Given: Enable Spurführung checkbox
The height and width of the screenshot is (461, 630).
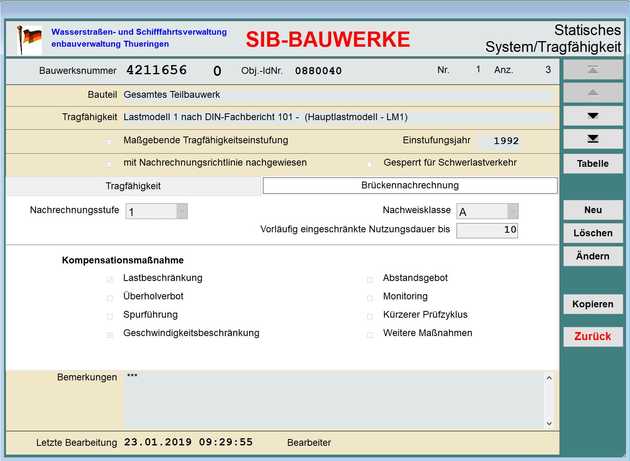Looking at the screenshot, I should pos(109,316).
